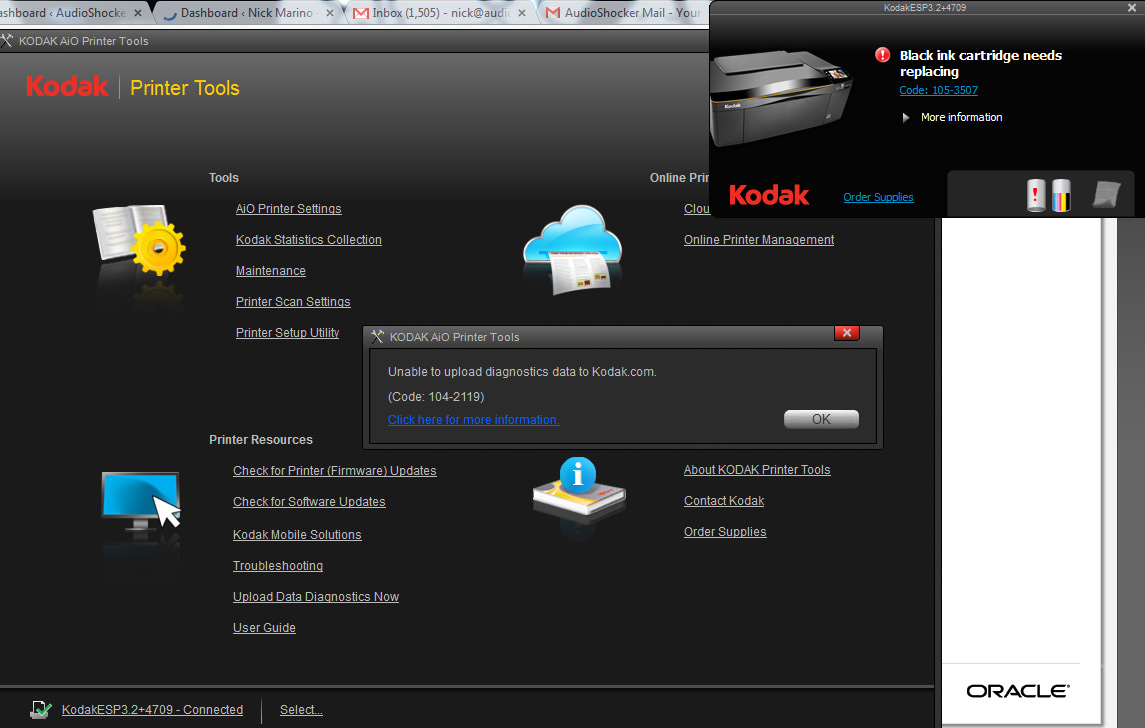
Task: Check for Printer (Firmware) Updates
Action: point(334,471)
